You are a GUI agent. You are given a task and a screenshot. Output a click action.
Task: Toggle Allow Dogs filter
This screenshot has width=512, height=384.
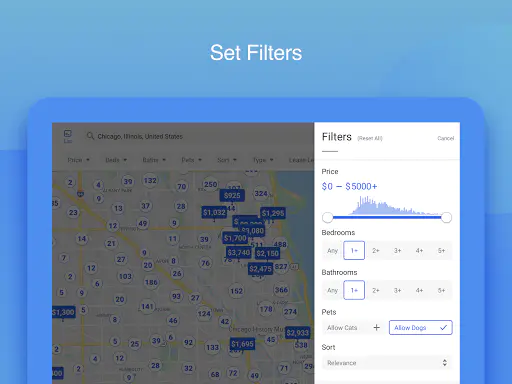click(421, 328)
